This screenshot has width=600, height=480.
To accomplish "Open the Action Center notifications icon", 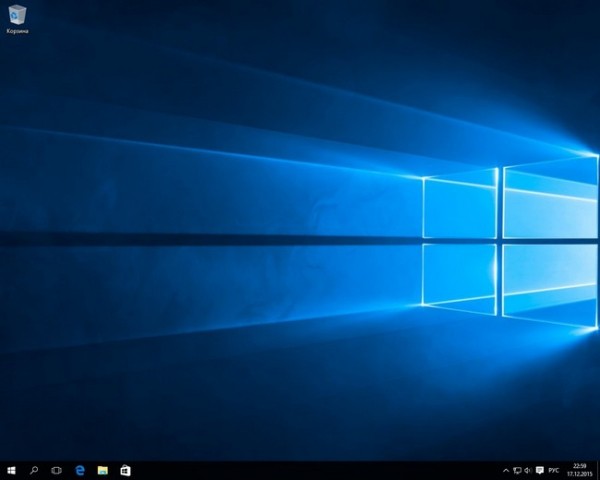I will (540, 470).
